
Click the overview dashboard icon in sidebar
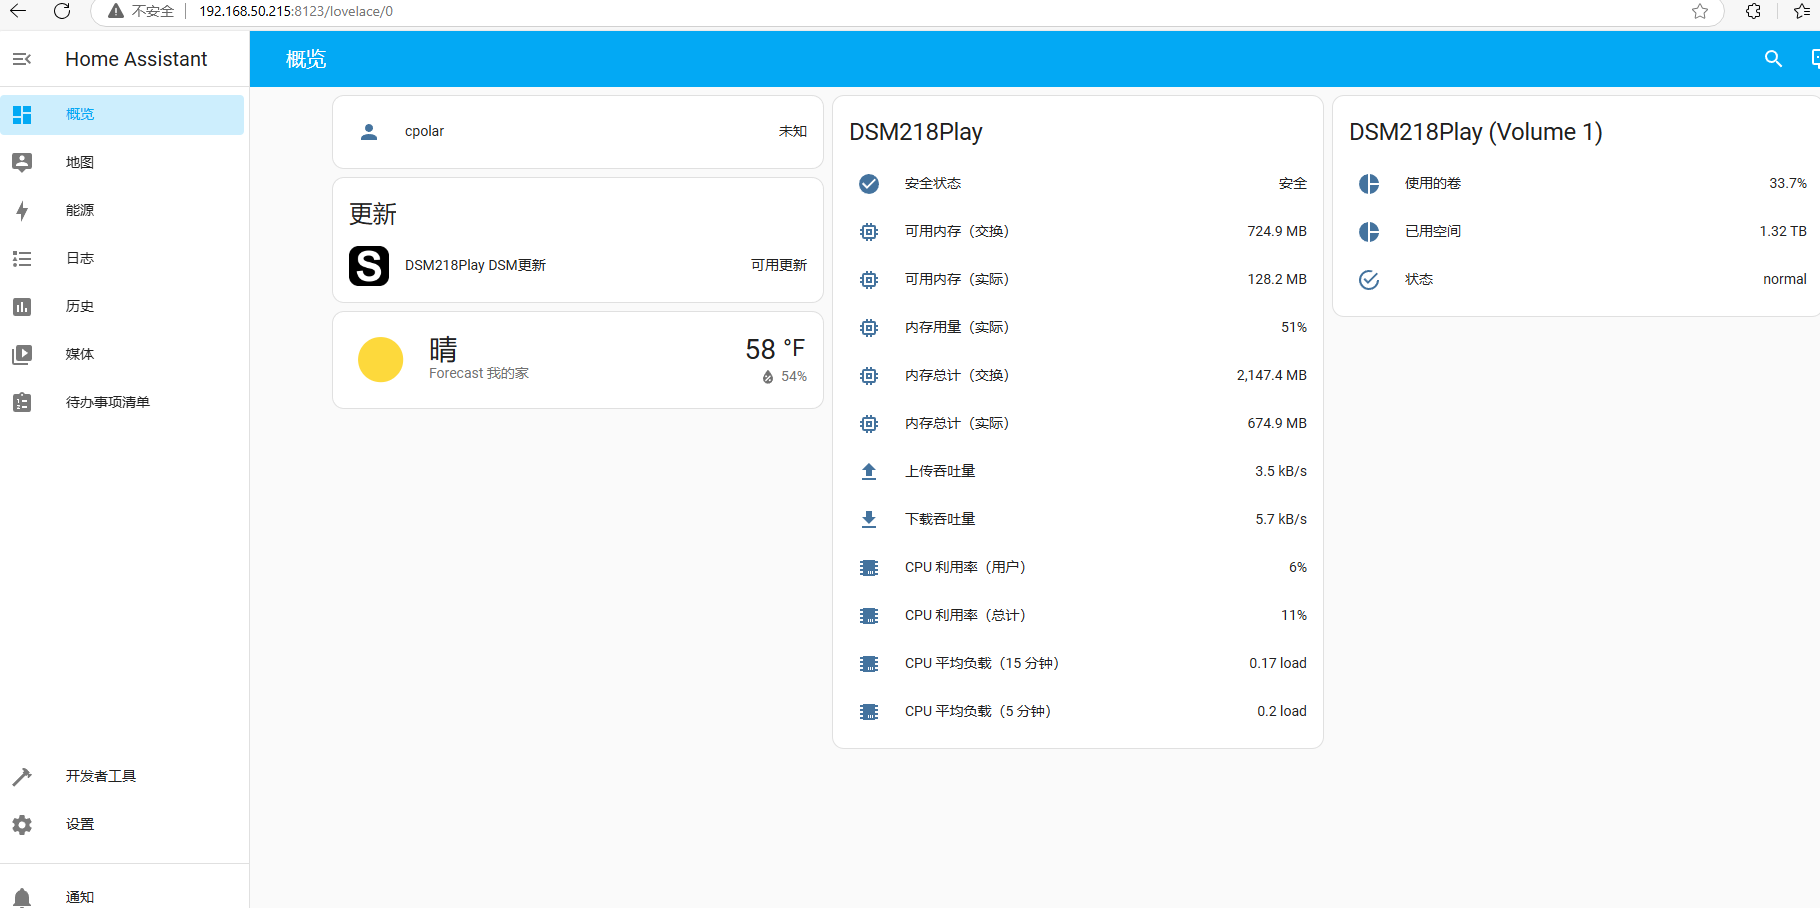(22, 115)
